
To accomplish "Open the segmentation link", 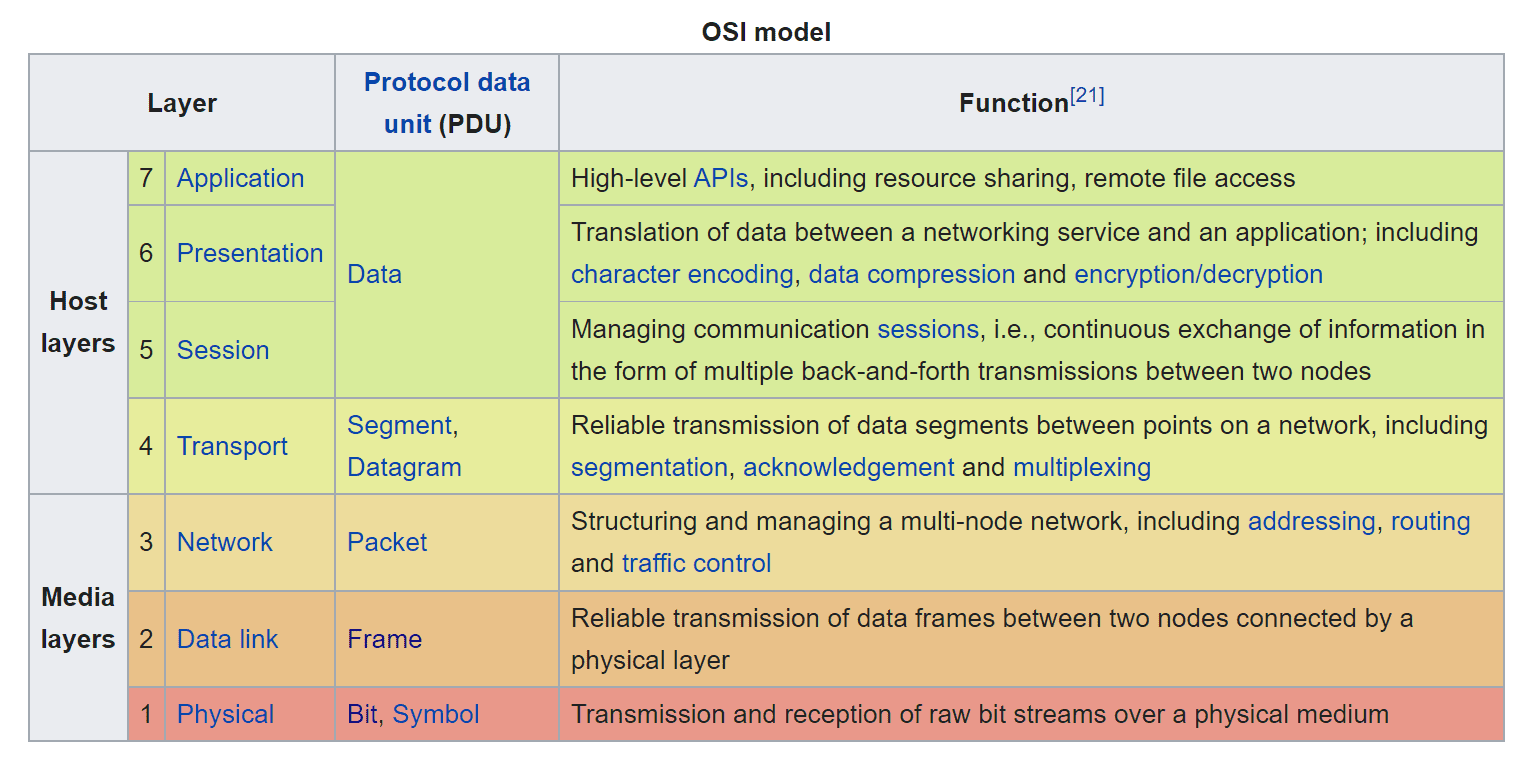I will [649, 467].
